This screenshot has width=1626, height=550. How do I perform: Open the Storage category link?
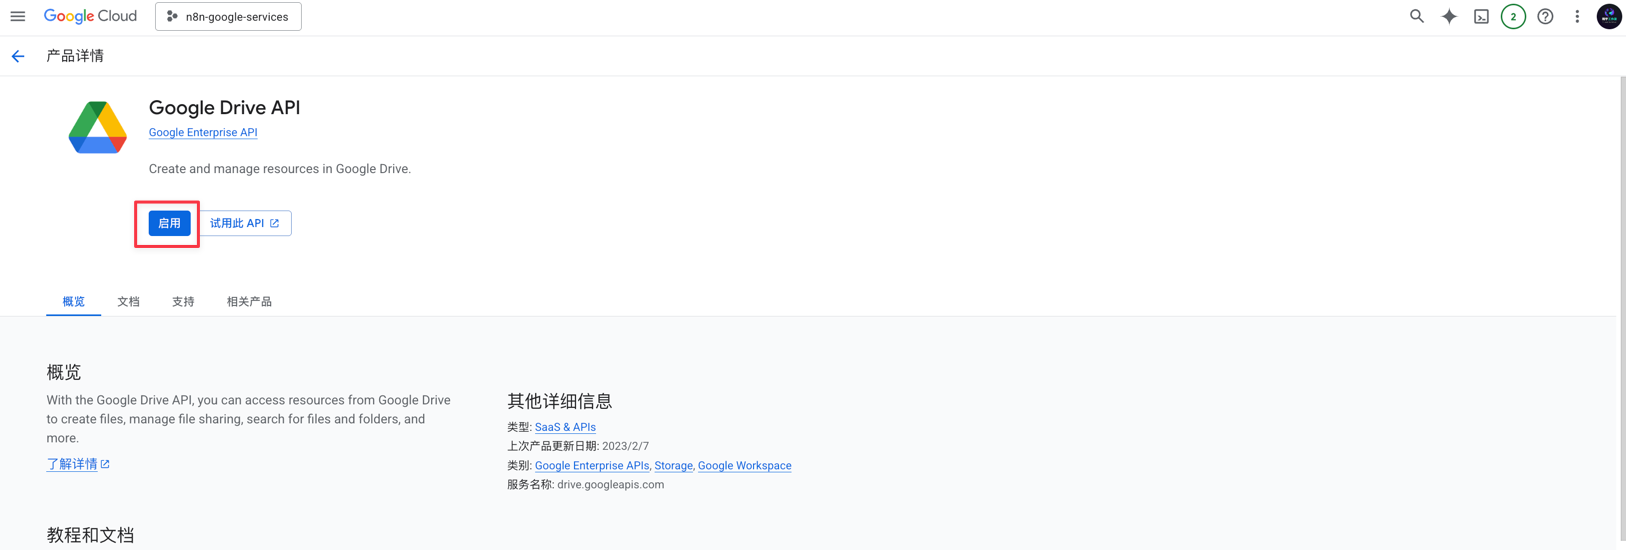tap(673, 465)
